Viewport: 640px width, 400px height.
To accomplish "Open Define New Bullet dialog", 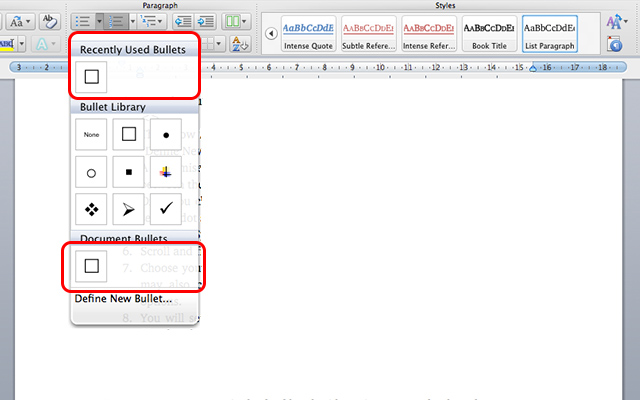I will pos(124,298).
